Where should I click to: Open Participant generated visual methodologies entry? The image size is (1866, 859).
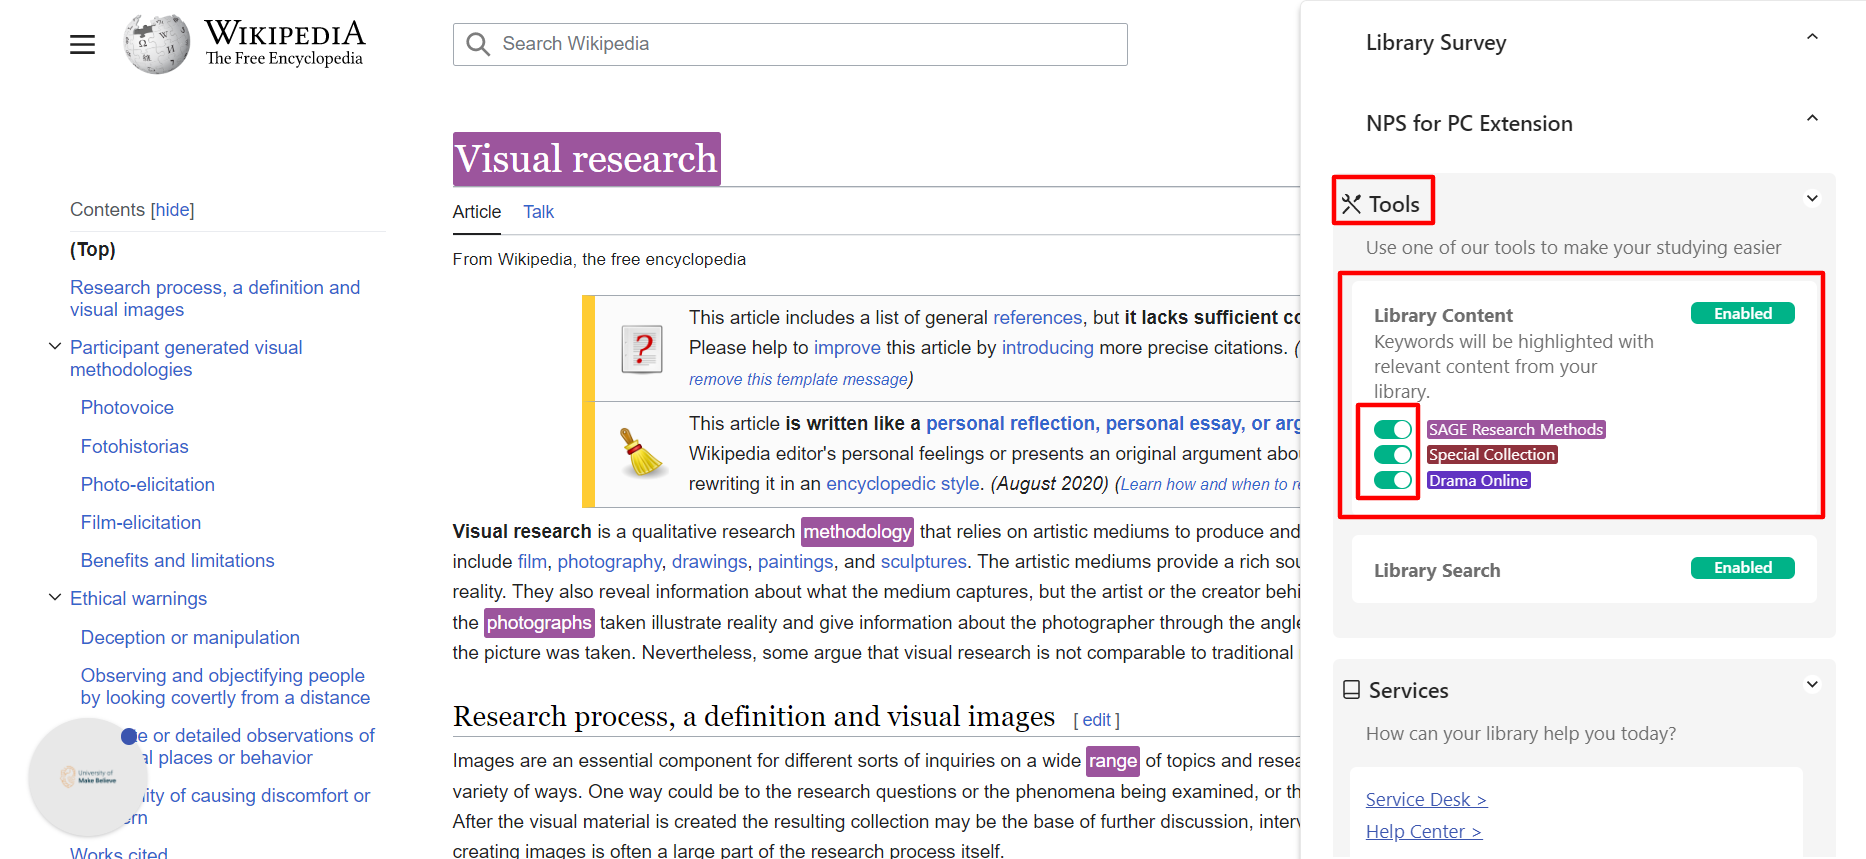(186, 358)
